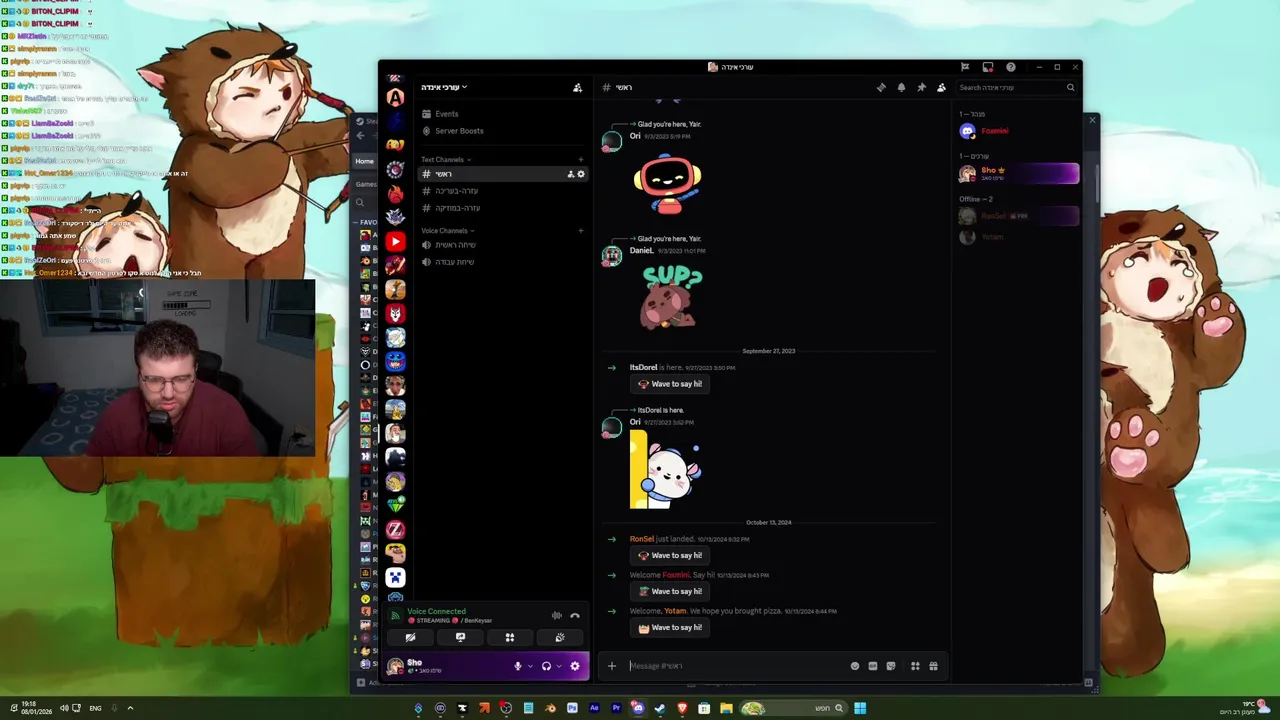The height and width of the screenshot is (720, 1280).
Task: Open Discord from the Windows taskbar
Action: pyautogui.click(x=638, y=708)
